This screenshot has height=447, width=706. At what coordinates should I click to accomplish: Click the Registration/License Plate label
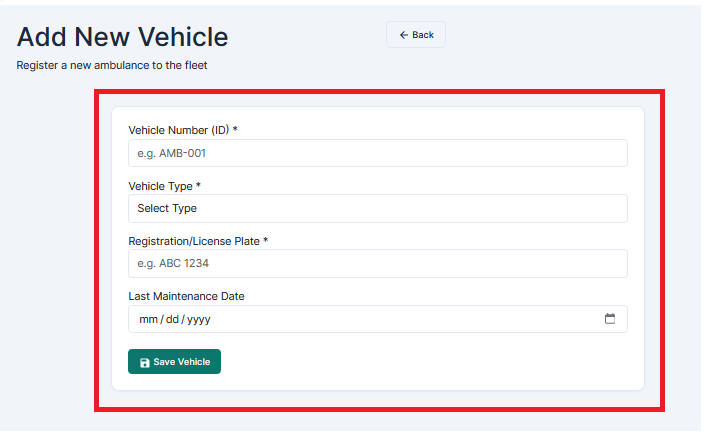[198, 241]
